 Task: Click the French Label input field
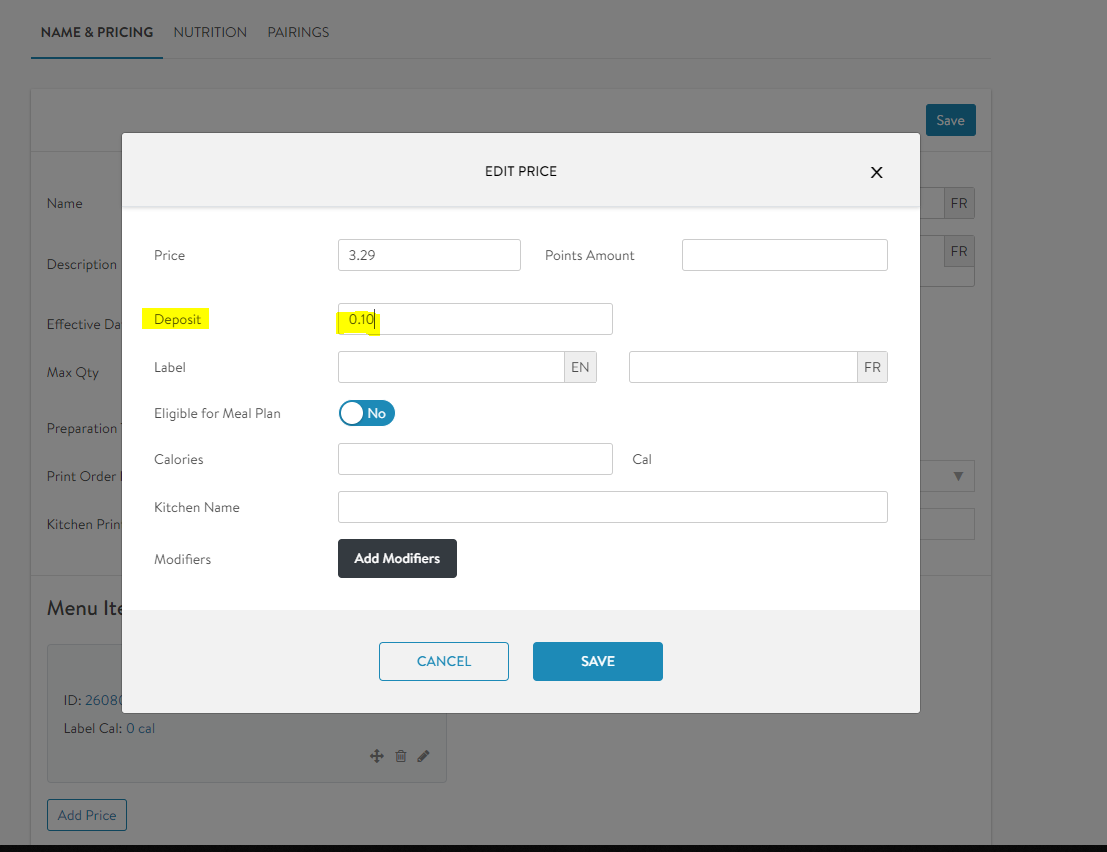pyautogui.click(x=742, y=367)
